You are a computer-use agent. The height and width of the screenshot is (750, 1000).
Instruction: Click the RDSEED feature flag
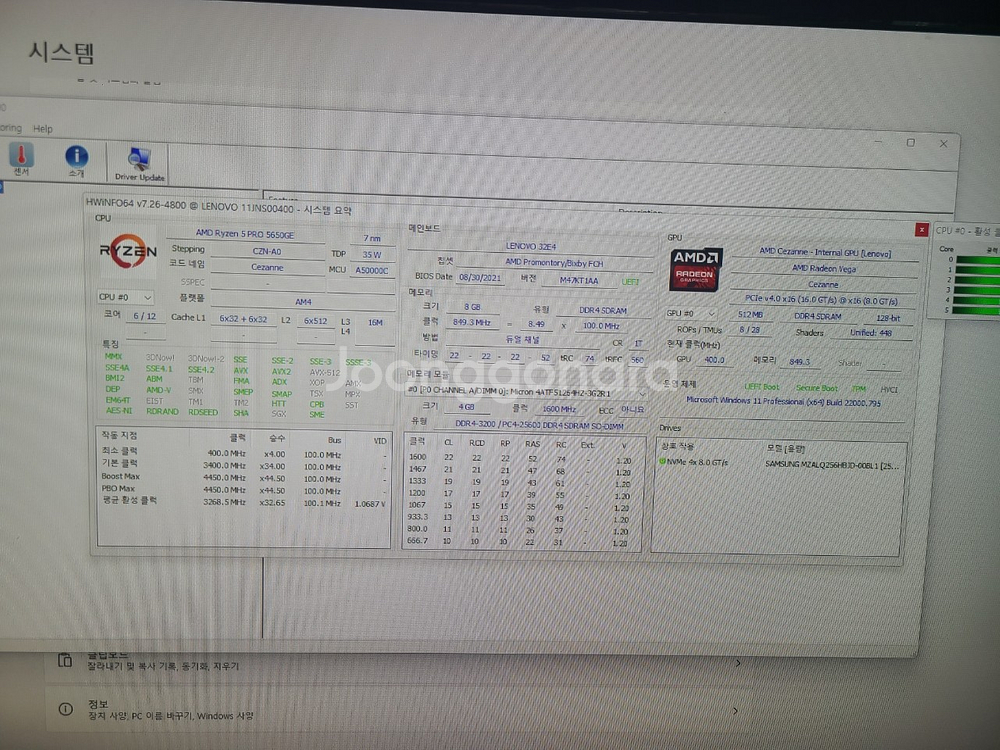point(203,412)
